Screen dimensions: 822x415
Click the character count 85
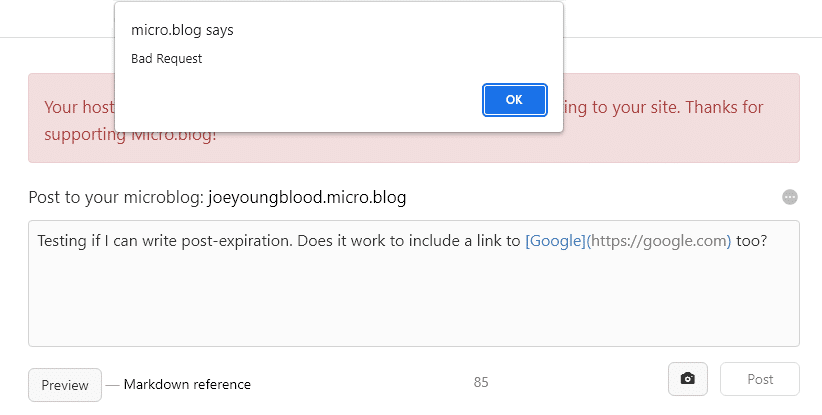[x=481, y=383]
